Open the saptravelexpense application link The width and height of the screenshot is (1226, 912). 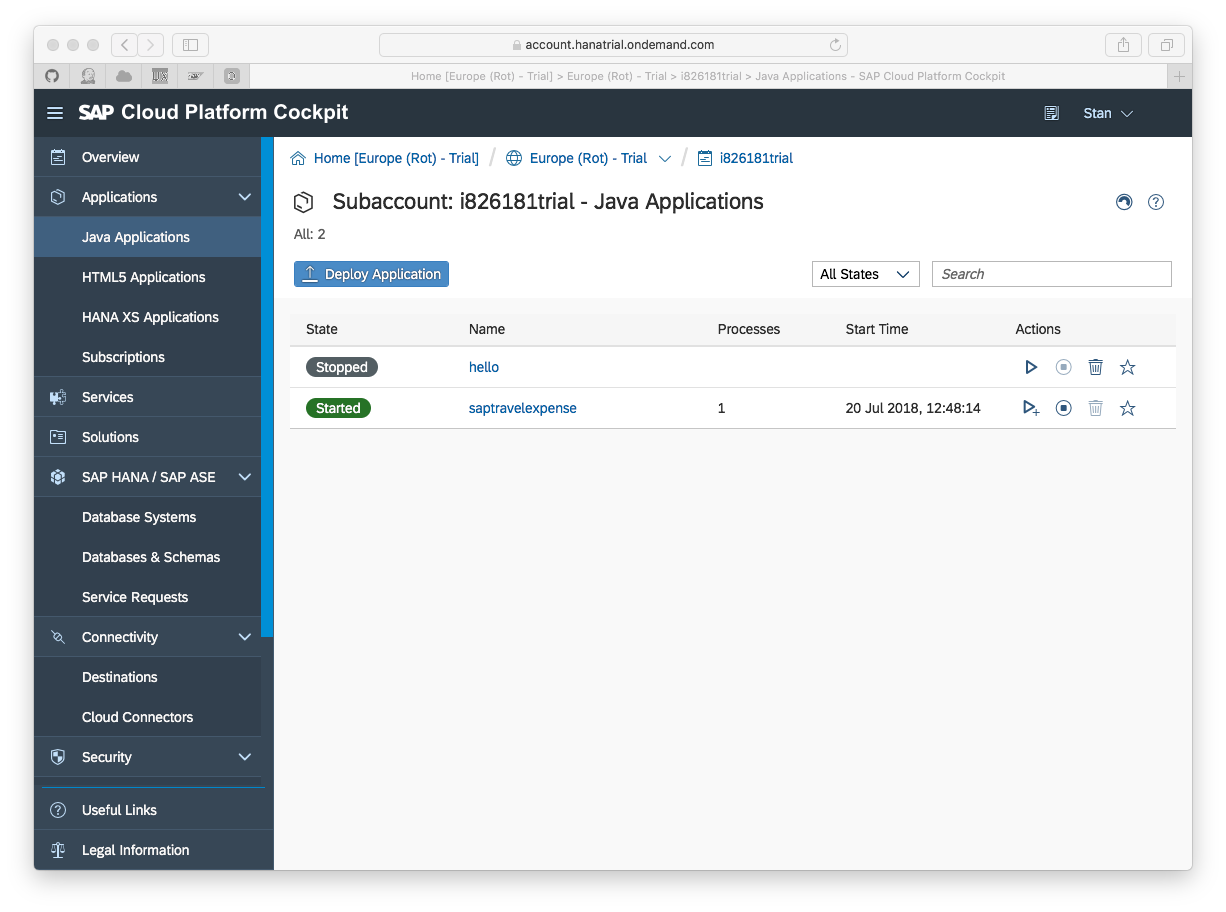pyautogui.click(x=523, y=408)
